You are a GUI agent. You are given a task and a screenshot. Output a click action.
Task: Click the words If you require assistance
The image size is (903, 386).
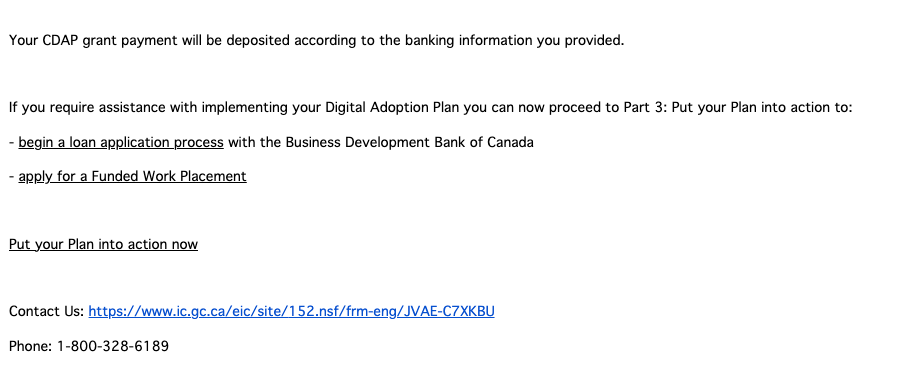pos(87,108)
